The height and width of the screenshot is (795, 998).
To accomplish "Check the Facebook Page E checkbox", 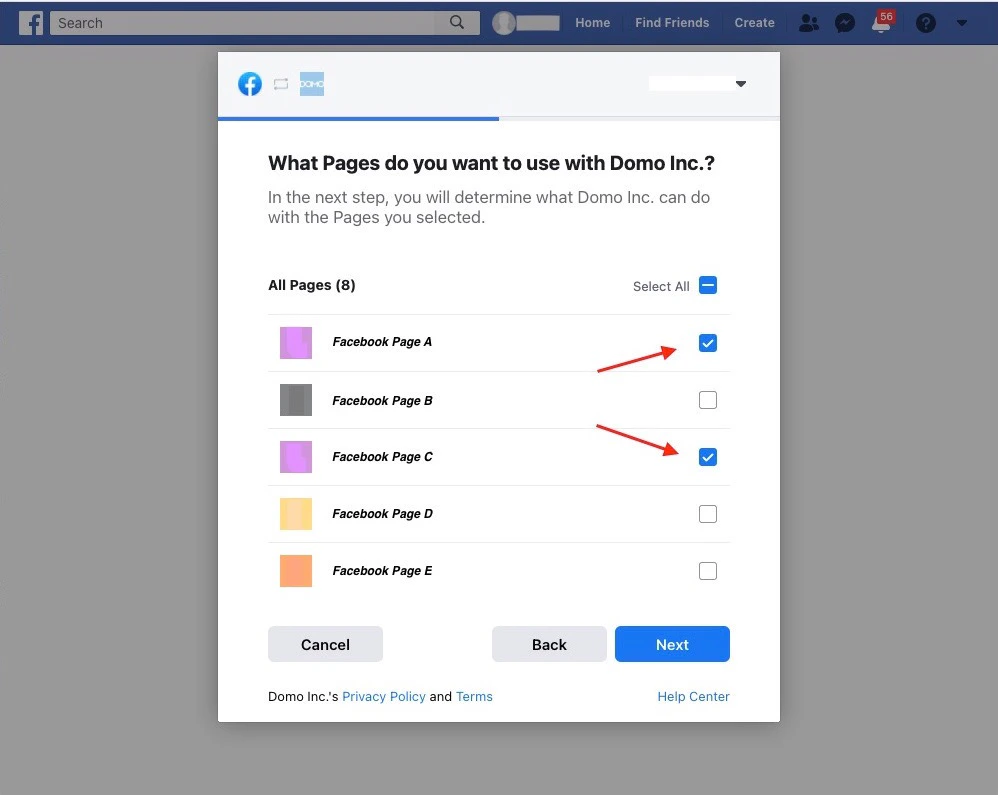I will tap(708, 570).
